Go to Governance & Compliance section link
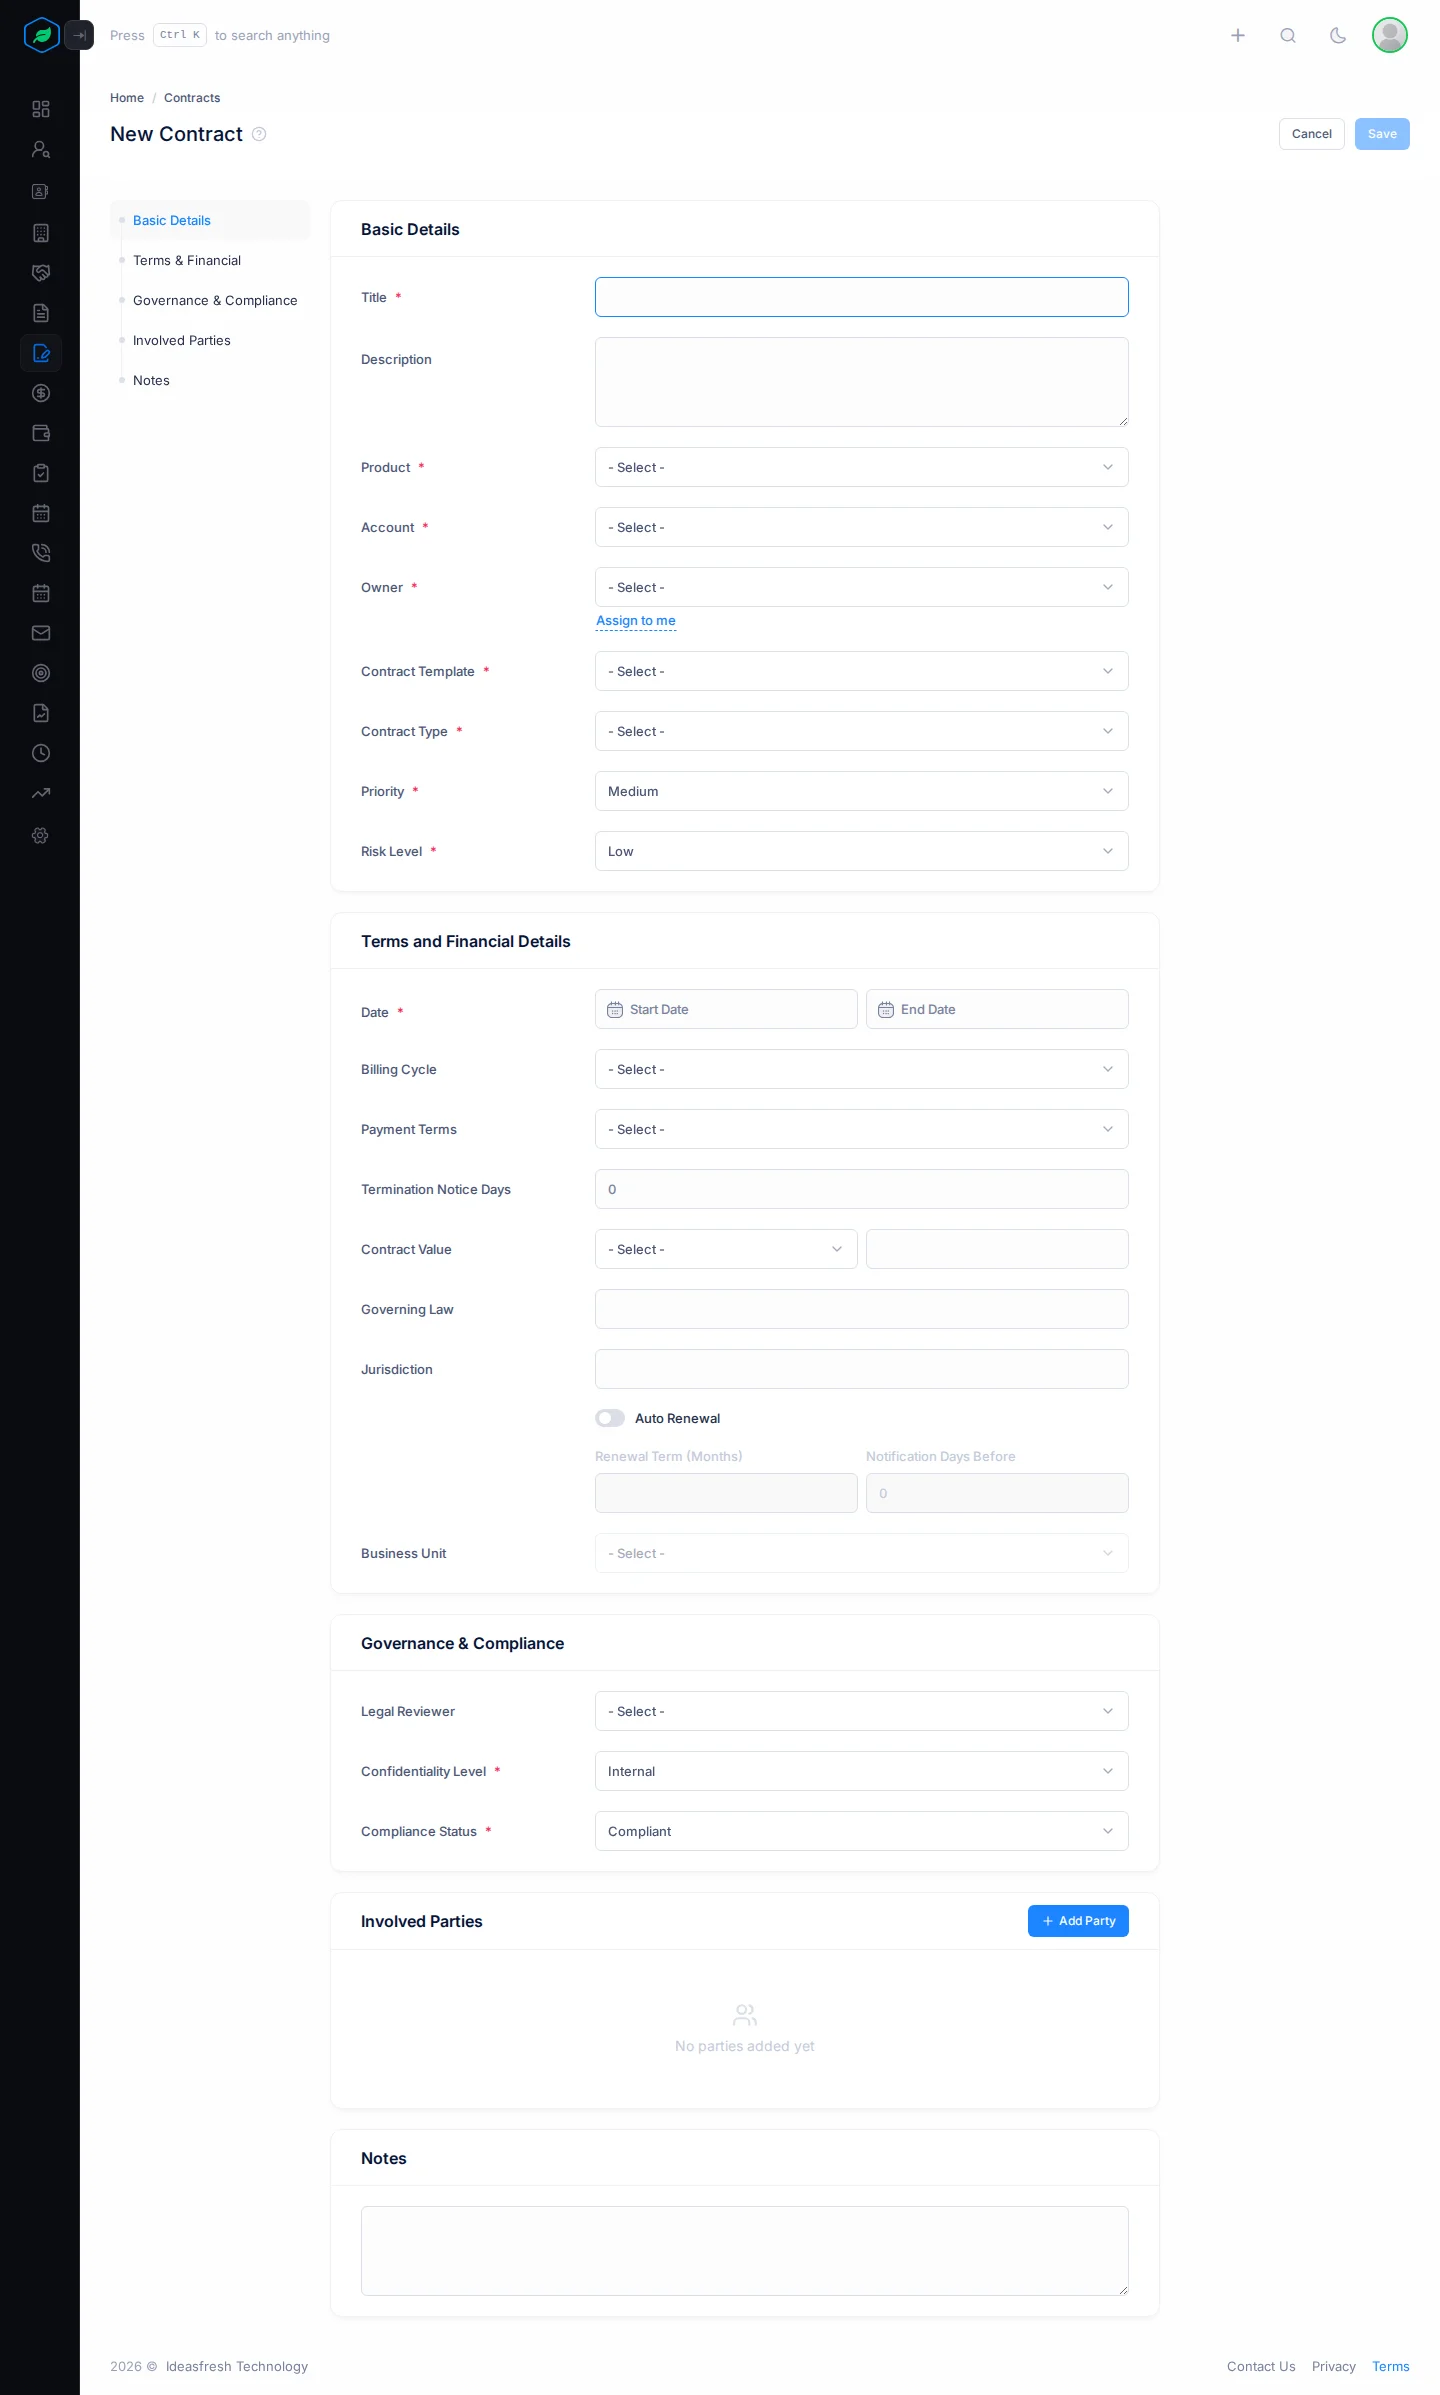Screen dimensions: 1440x2395 pyautogui.click(x=215, y=300)
